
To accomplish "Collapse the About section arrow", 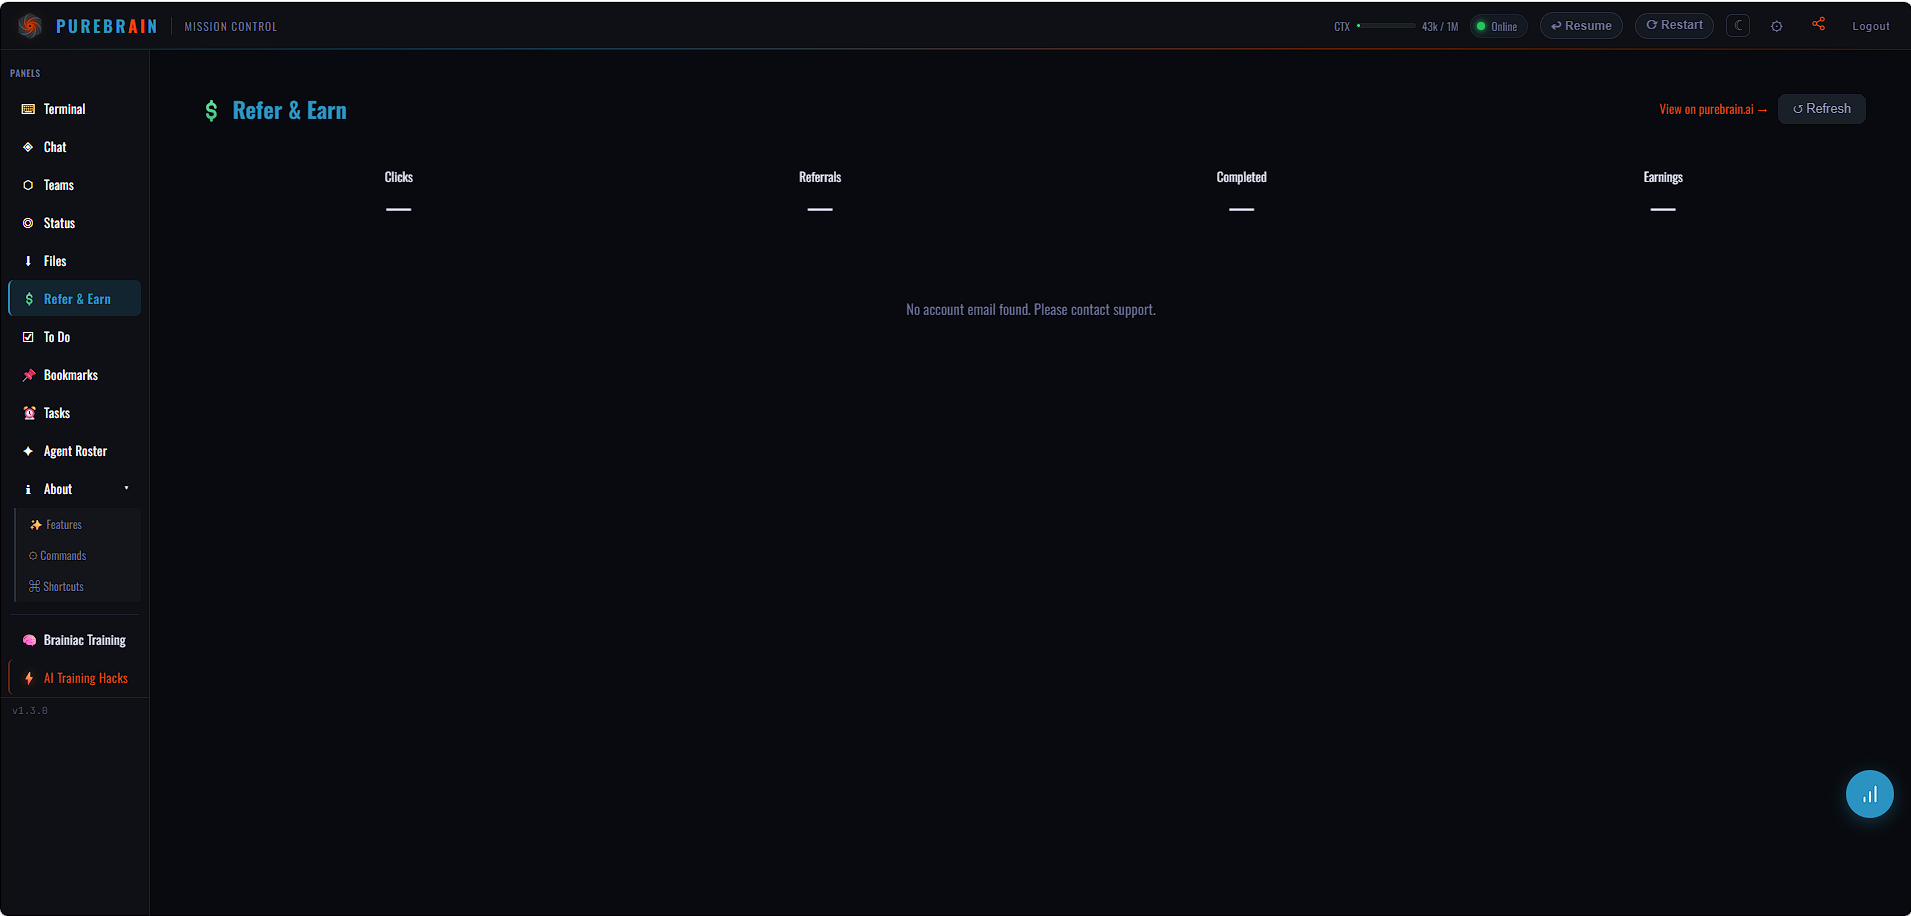I will click(126, 488).
